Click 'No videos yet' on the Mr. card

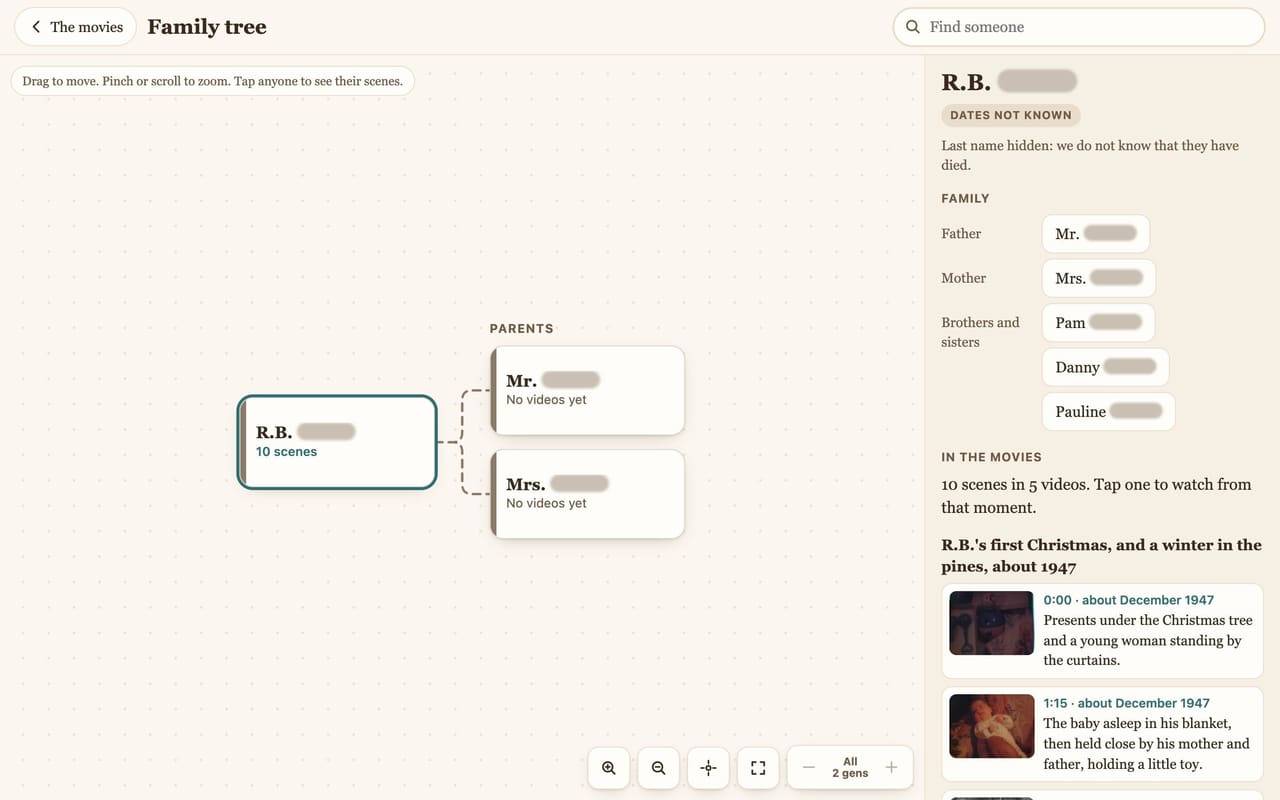pos(546,400)
